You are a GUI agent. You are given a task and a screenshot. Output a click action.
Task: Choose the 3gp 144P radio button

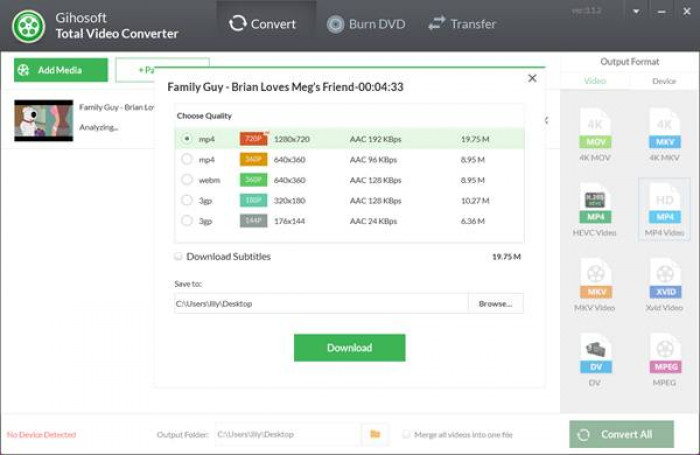[187, 221]
